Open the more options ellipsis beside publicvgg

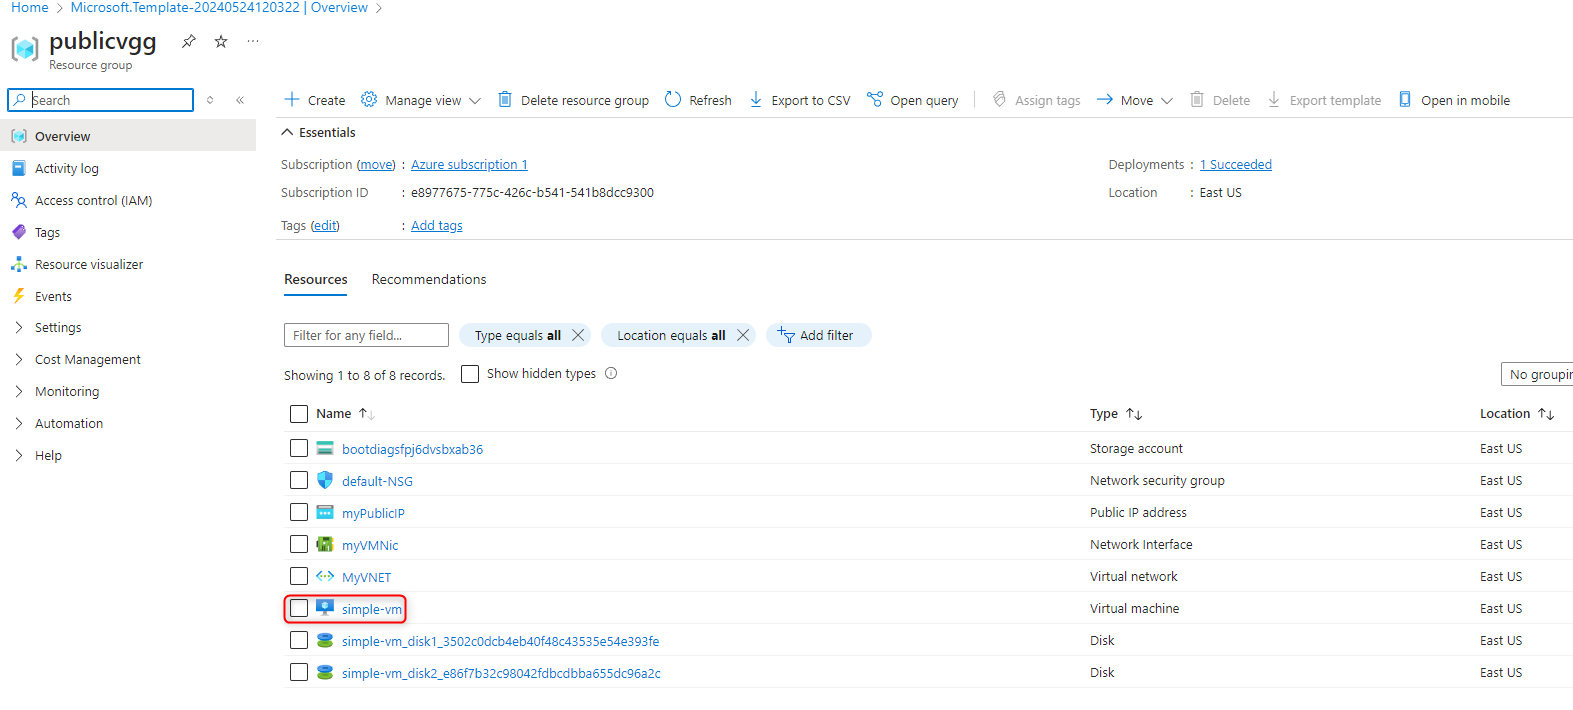pyautogui.click(x=253, y=41)
